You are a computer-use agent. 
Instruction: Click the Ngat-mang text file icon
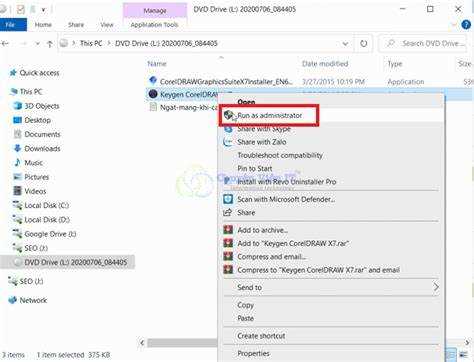[x=153, y=107]
